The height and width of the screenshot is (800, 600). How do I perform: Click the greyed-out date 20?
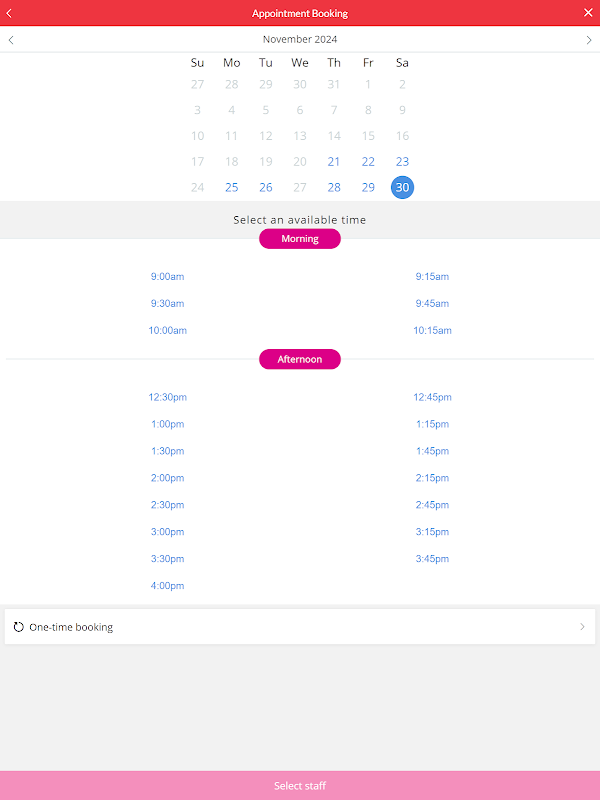point(300,162)
